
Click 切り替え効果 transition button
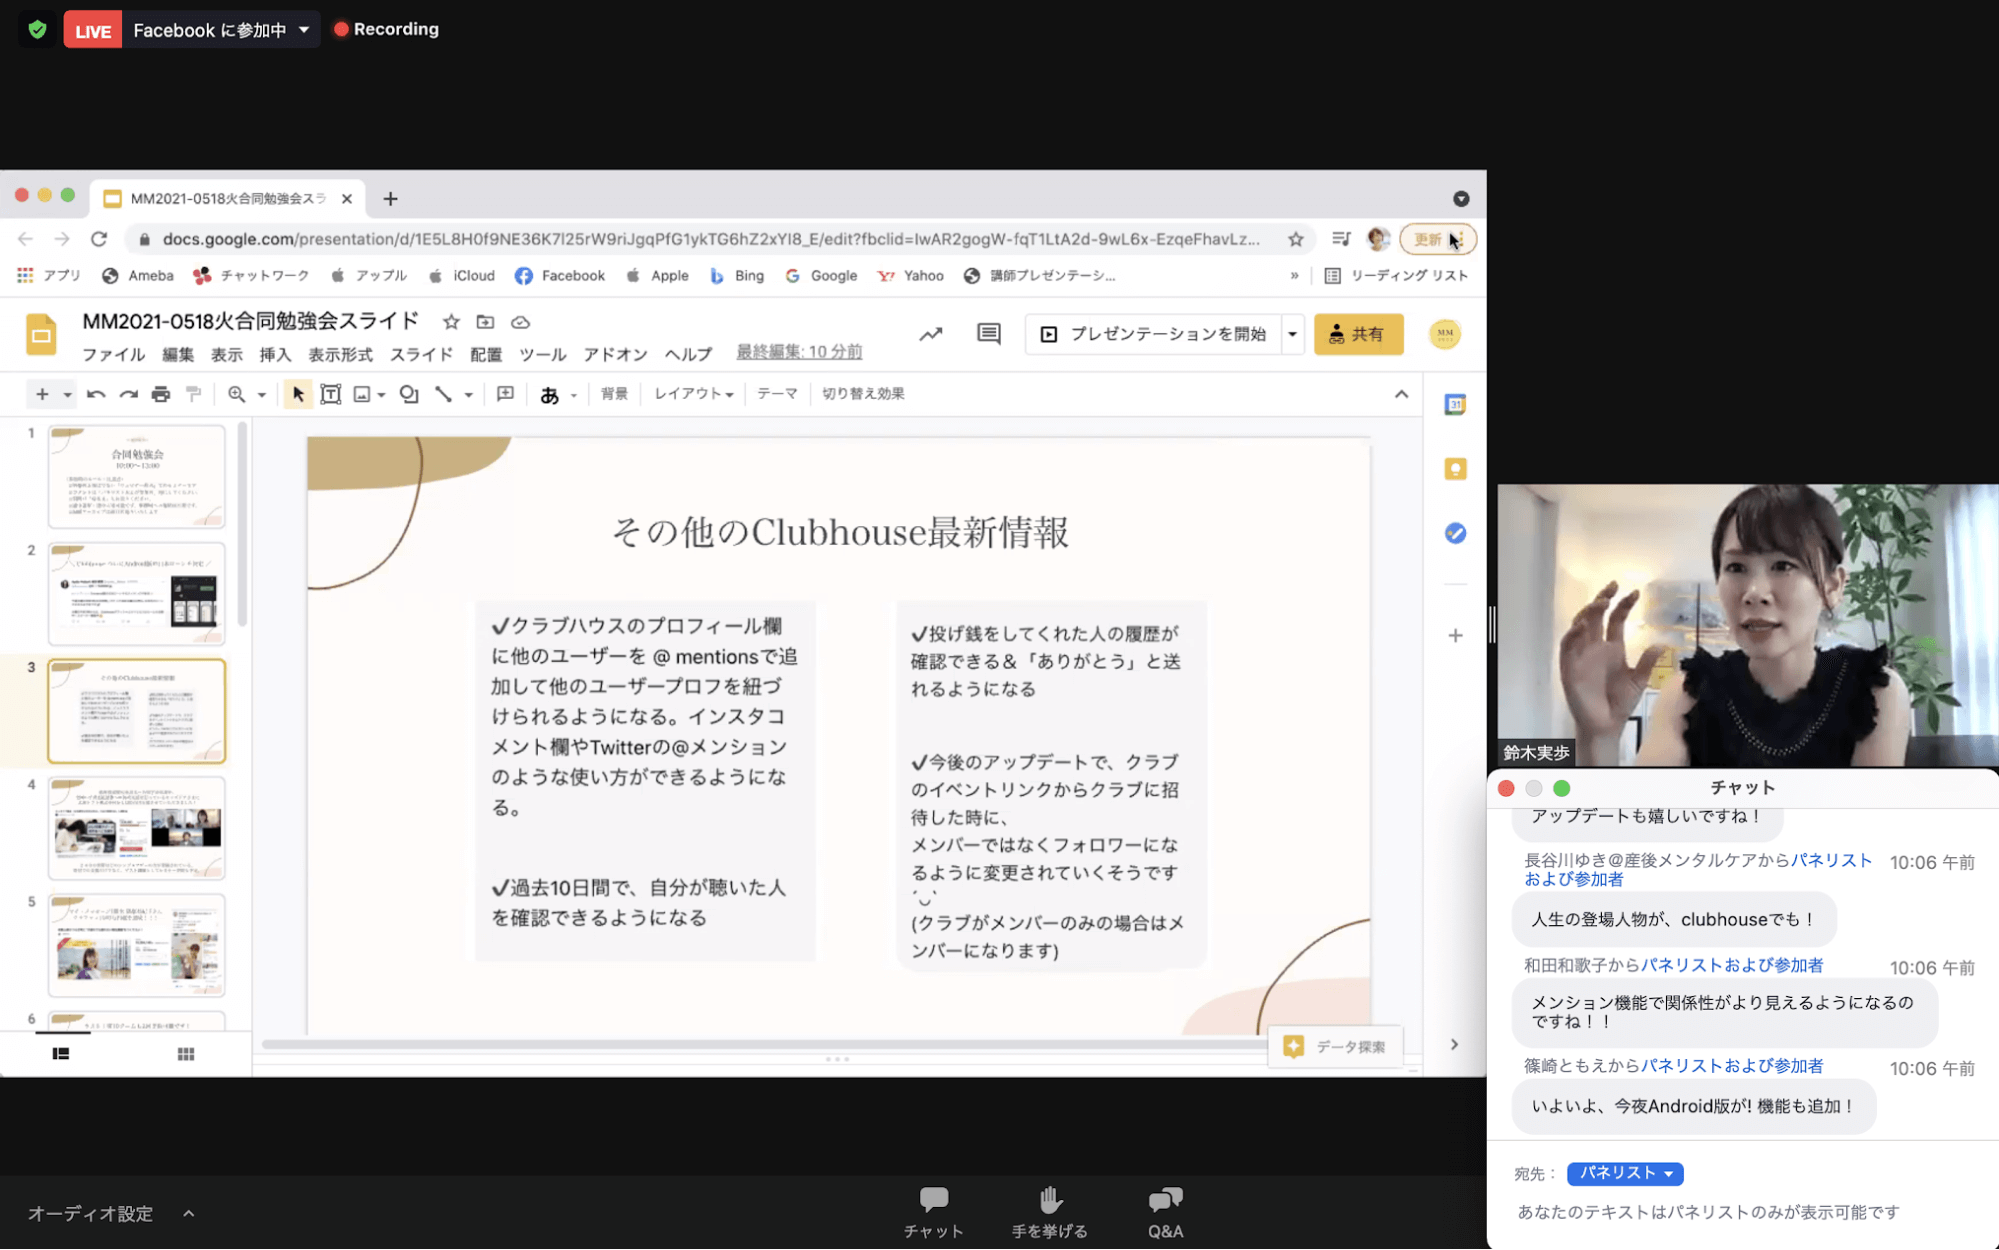[863, 394]
